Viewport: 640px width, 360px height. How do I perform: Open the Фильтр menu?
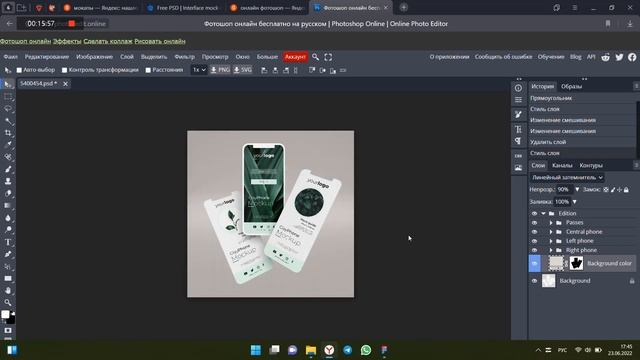[184, 57]
